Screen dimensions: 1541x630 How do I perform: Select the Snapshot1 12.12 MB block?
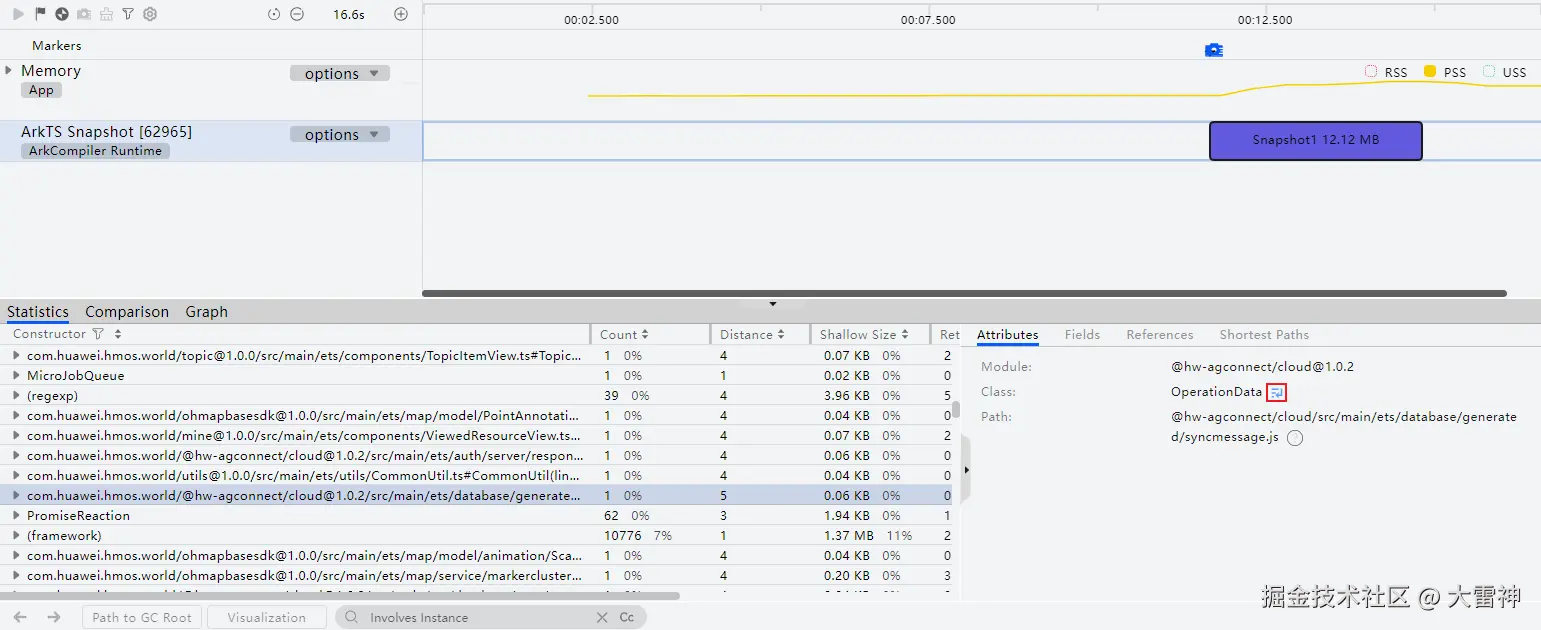[x=1316, y=140]
